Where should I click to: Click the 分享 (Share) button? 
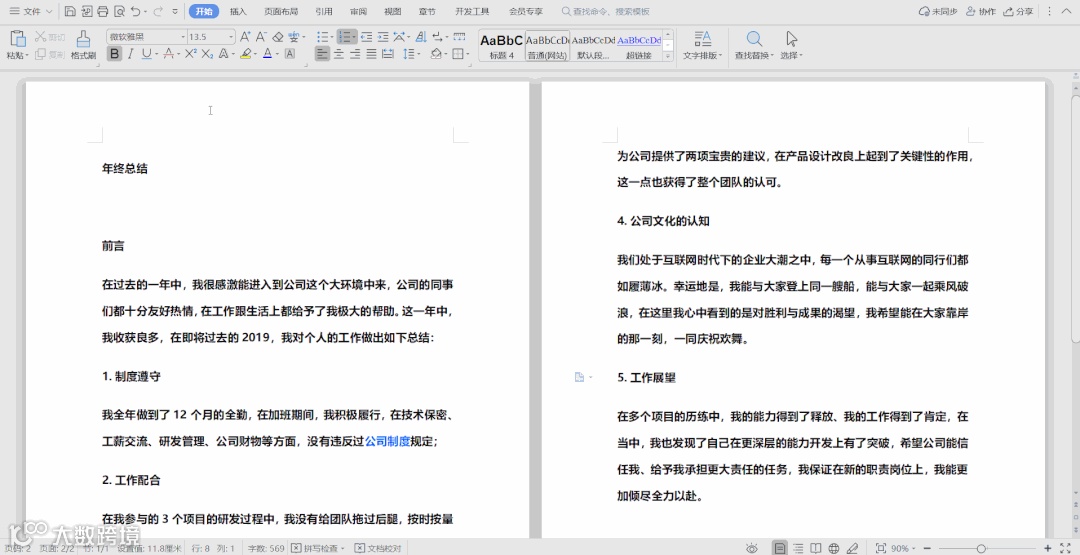click(x=1019, y=11)
